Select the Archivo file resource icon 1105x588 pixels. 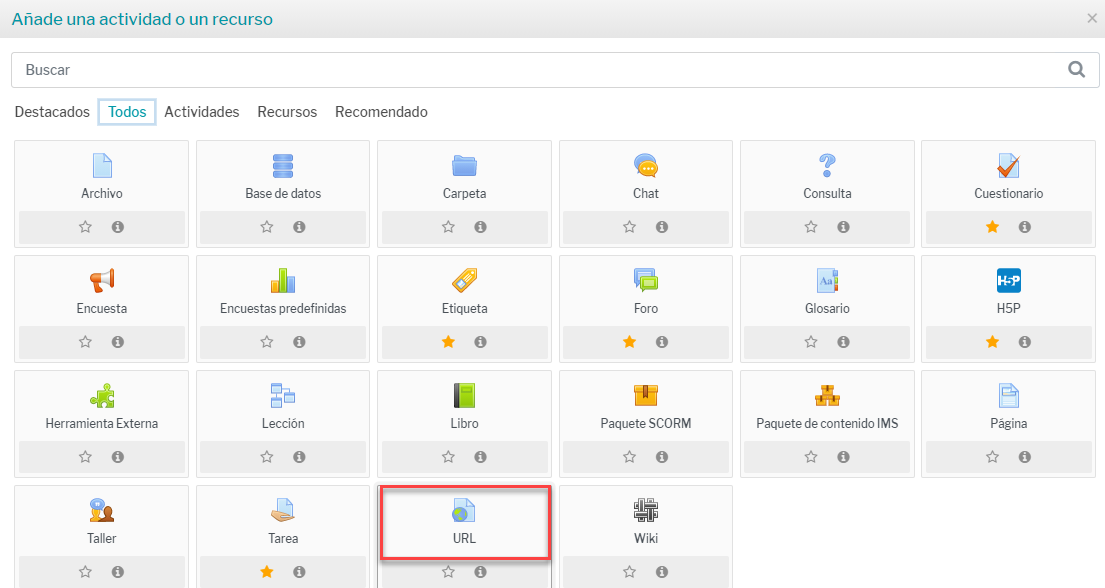[102, 166]
